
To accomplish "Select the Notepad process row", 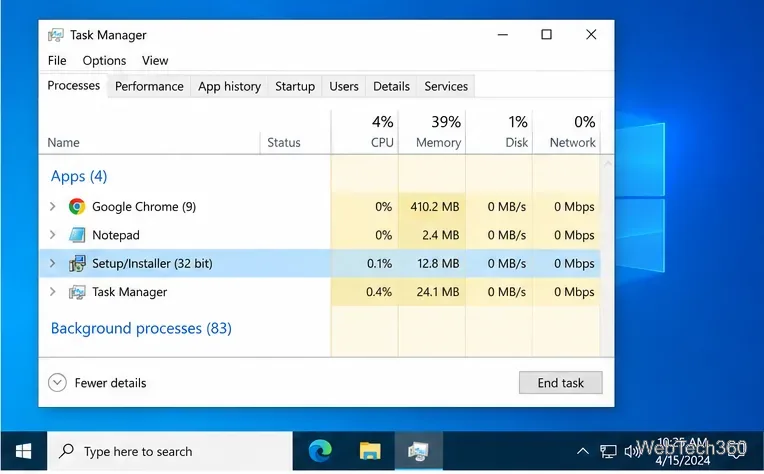I will [319, 235].
